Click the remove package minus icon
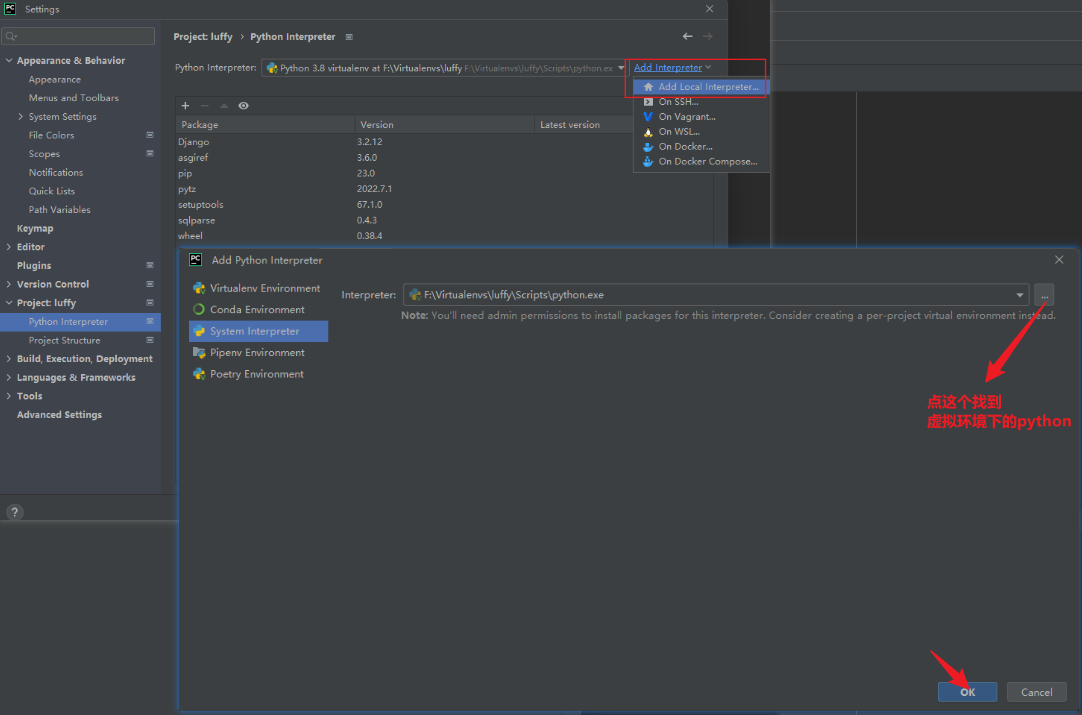Viewport: 1082px width, 715px height. 204,106
